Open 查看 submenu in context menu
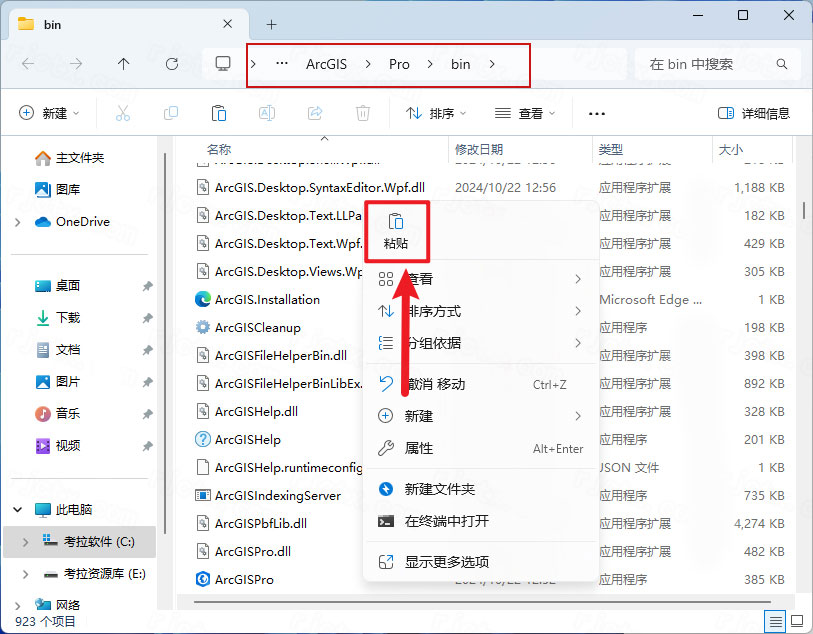The image size is (813, 634). click(x=481, y=279)
